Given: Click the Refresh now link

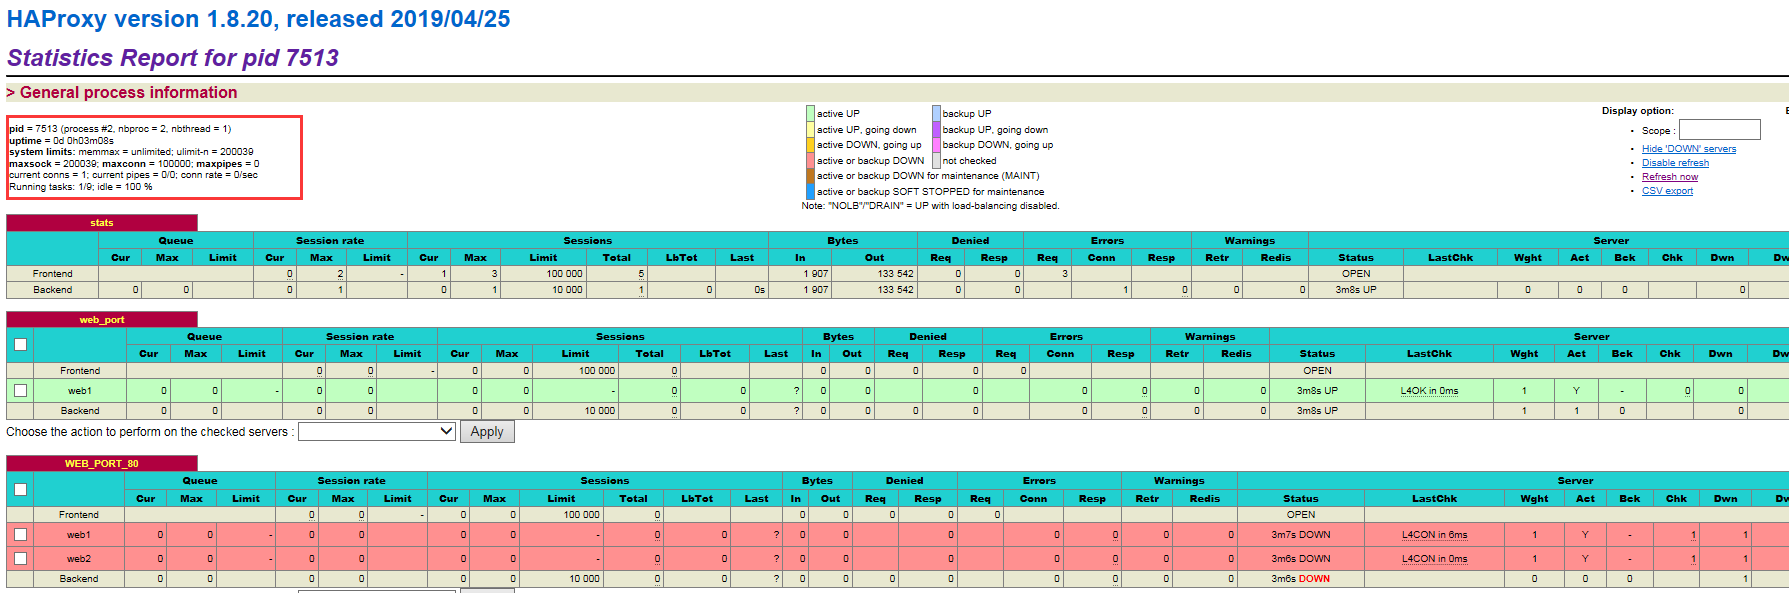Looking at the screenshot, I should pyautogui.click(x=1670, y=177).
